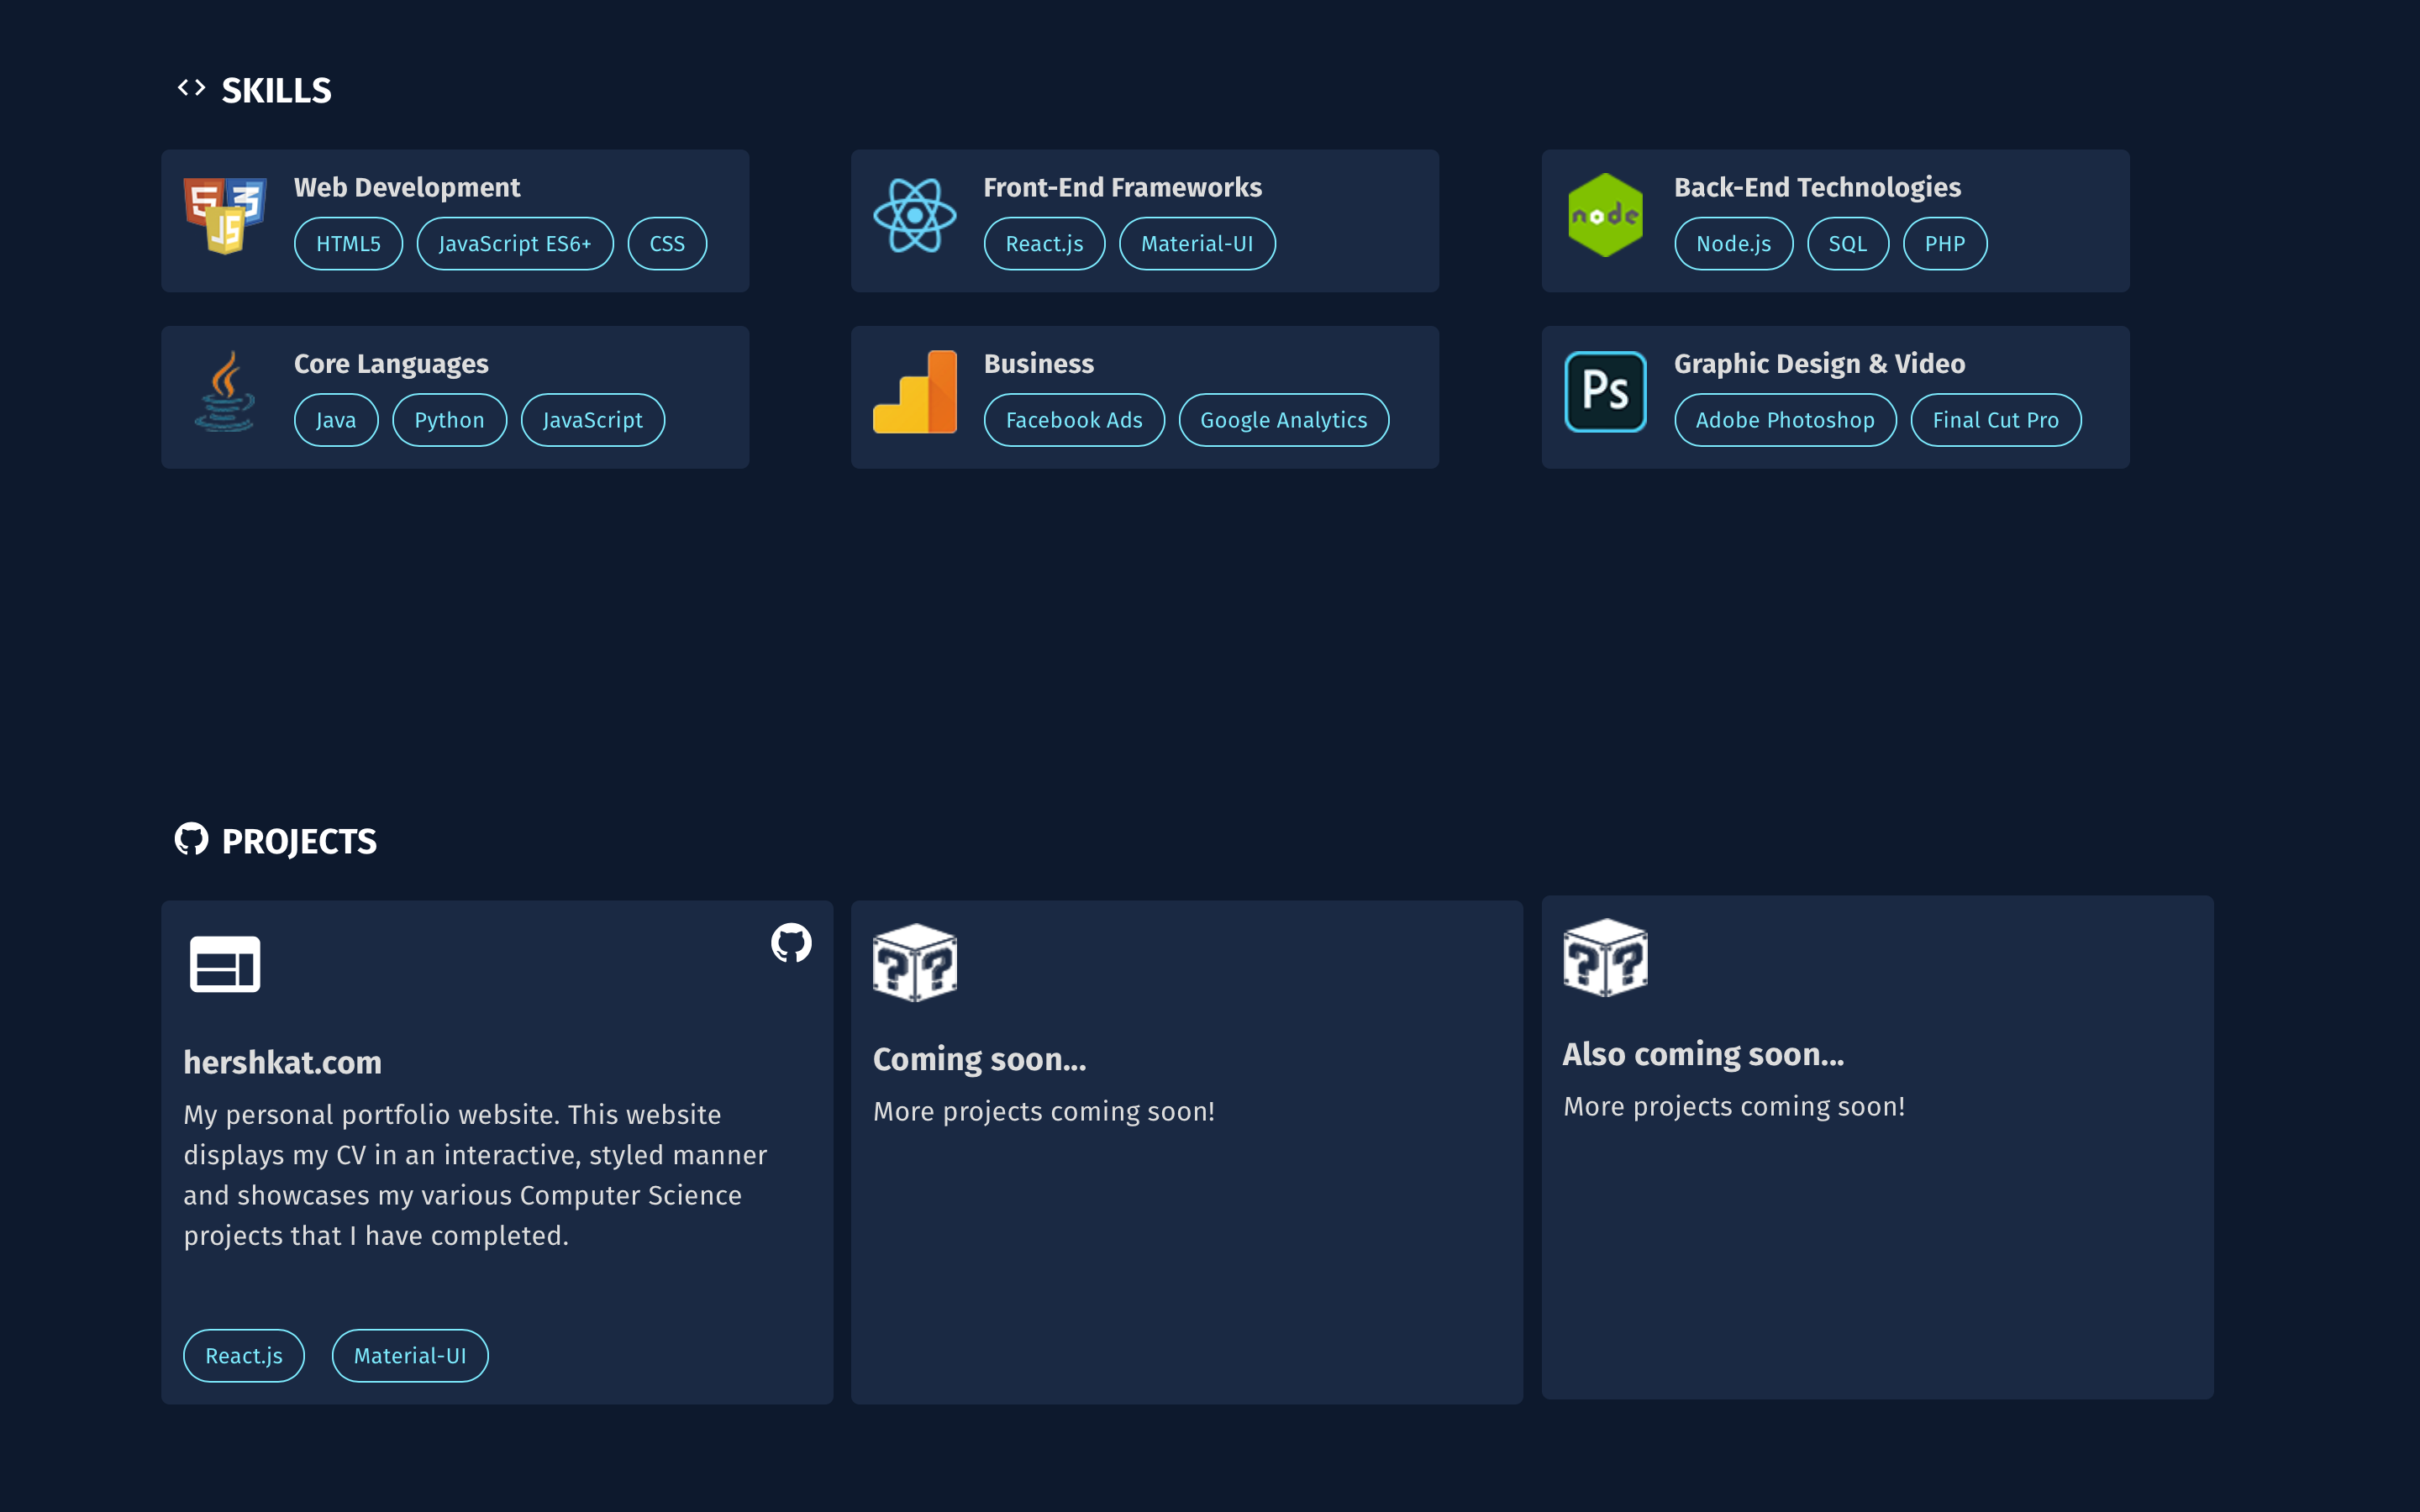Click the Java coffee cup logo
The height and width of the screenshot is (1512, 2420).
click(x=225, y=392)
